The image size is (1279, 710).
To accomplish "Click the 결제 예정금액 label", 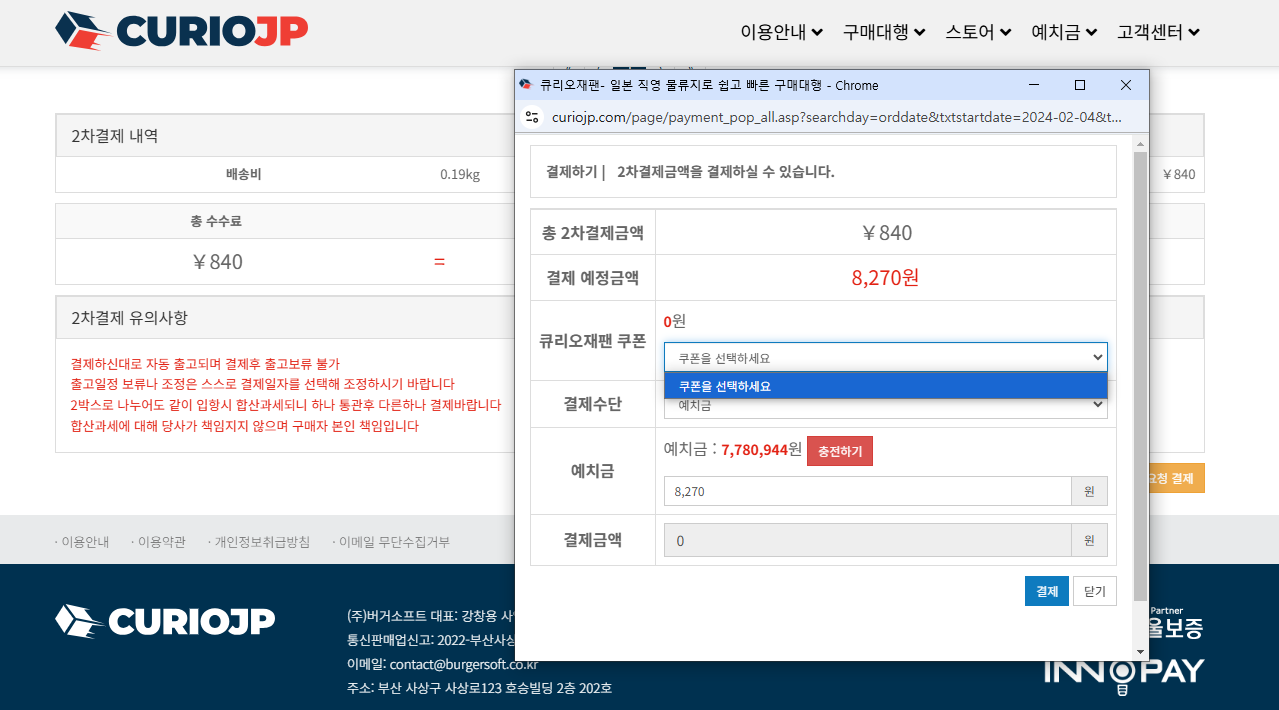I will pyautogui.click(x=593, y=278).
